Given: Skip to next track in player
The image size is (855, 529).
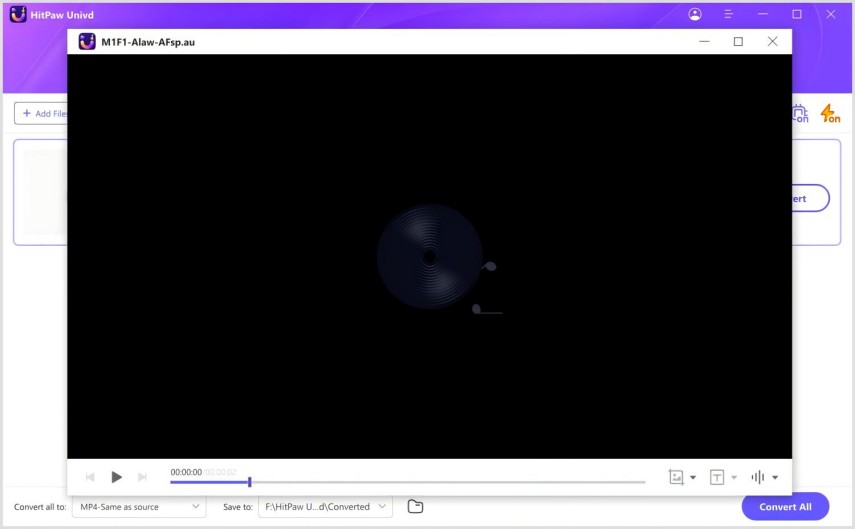Looking at the screenshot, I should 142,477.
